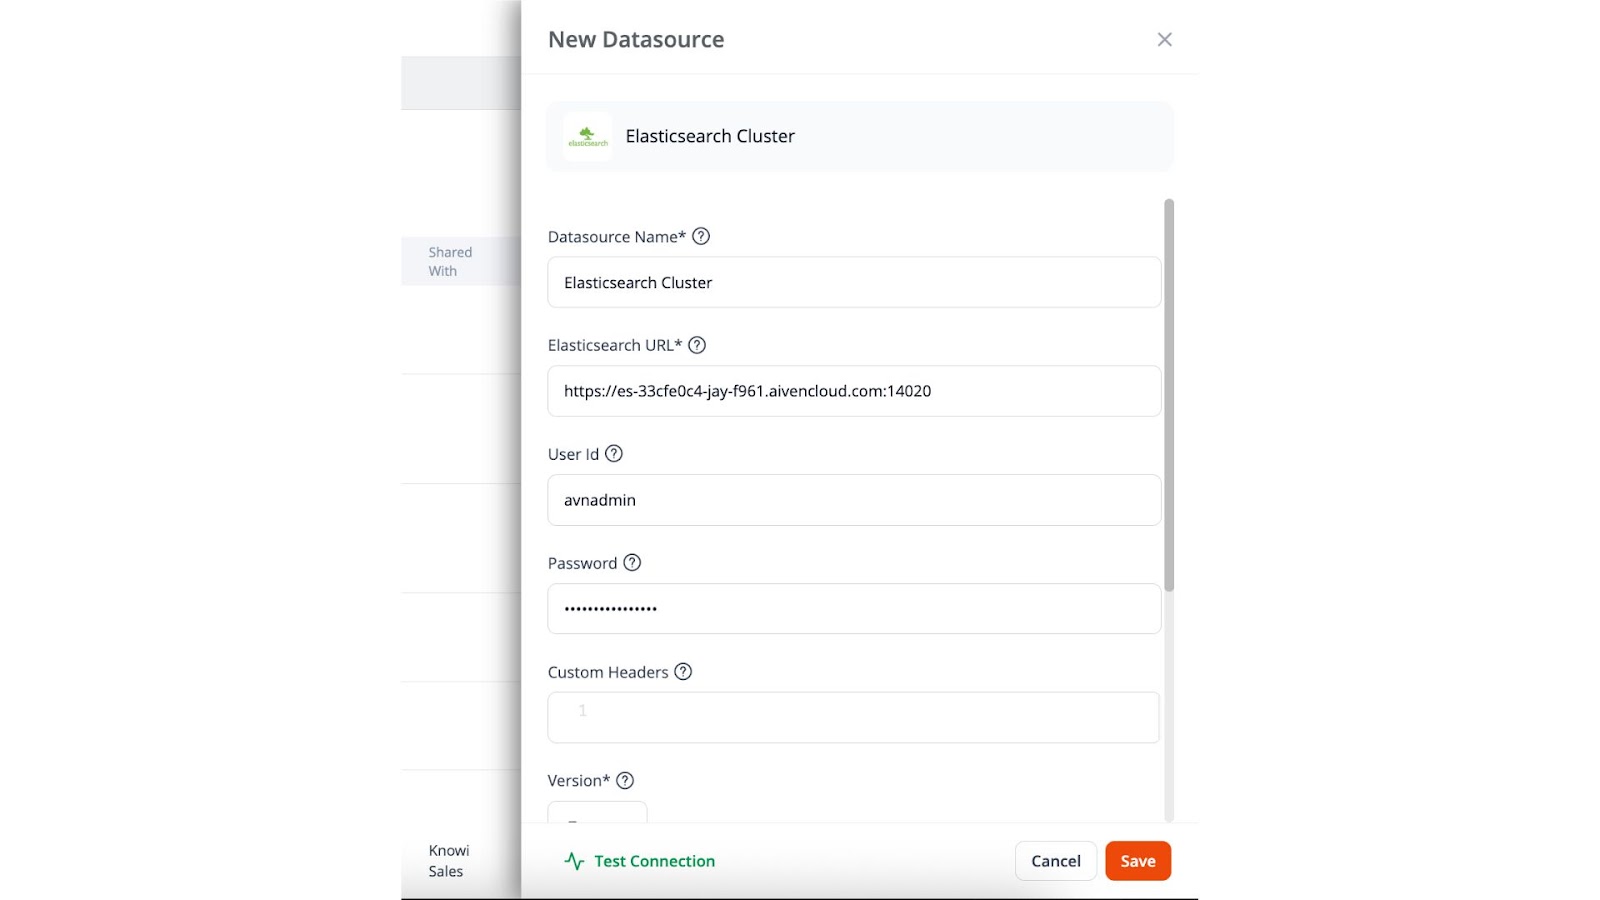1600x900 pixels.
Task: Click the New Datasource heading
Action: 636,39
